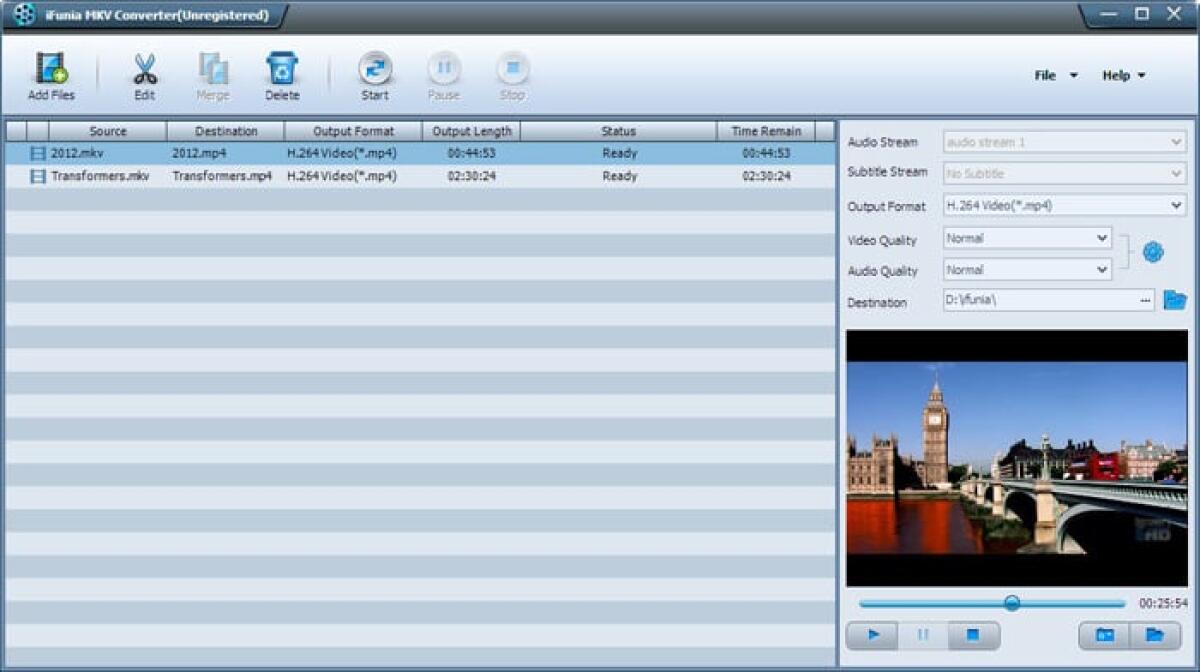Screen dimensions: 1200x672
Task: Click the Add Files icon
Action: click(51, 70)
